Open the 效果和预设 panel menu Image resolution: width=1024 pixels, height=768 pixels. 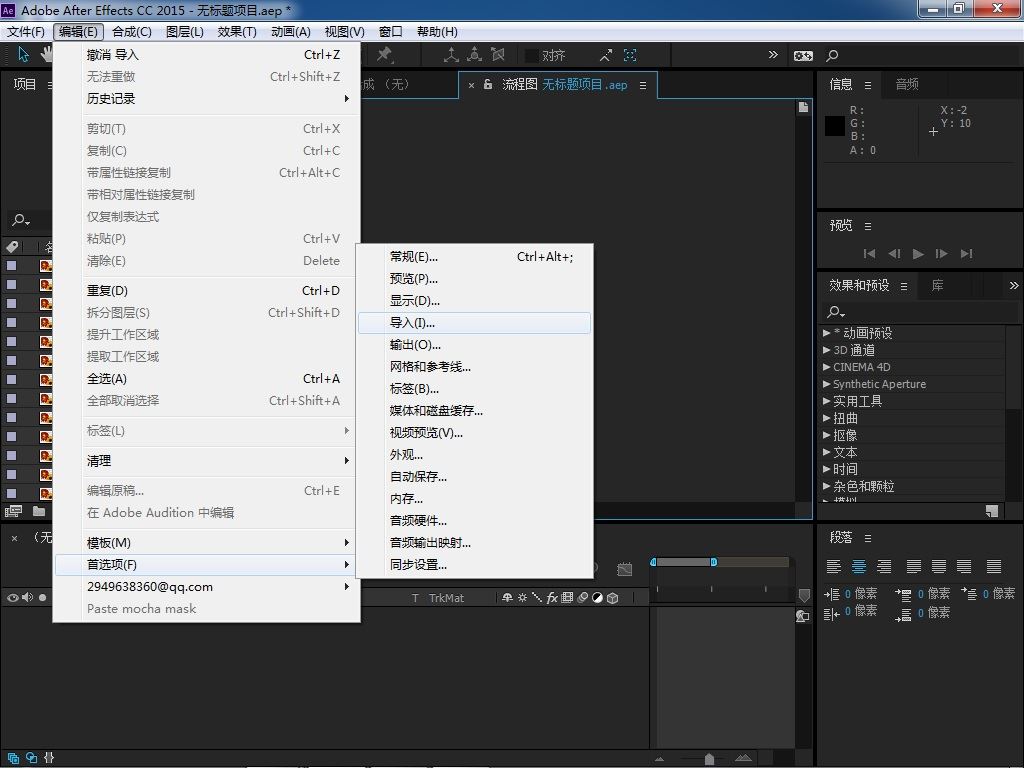[x=904, y=286]
